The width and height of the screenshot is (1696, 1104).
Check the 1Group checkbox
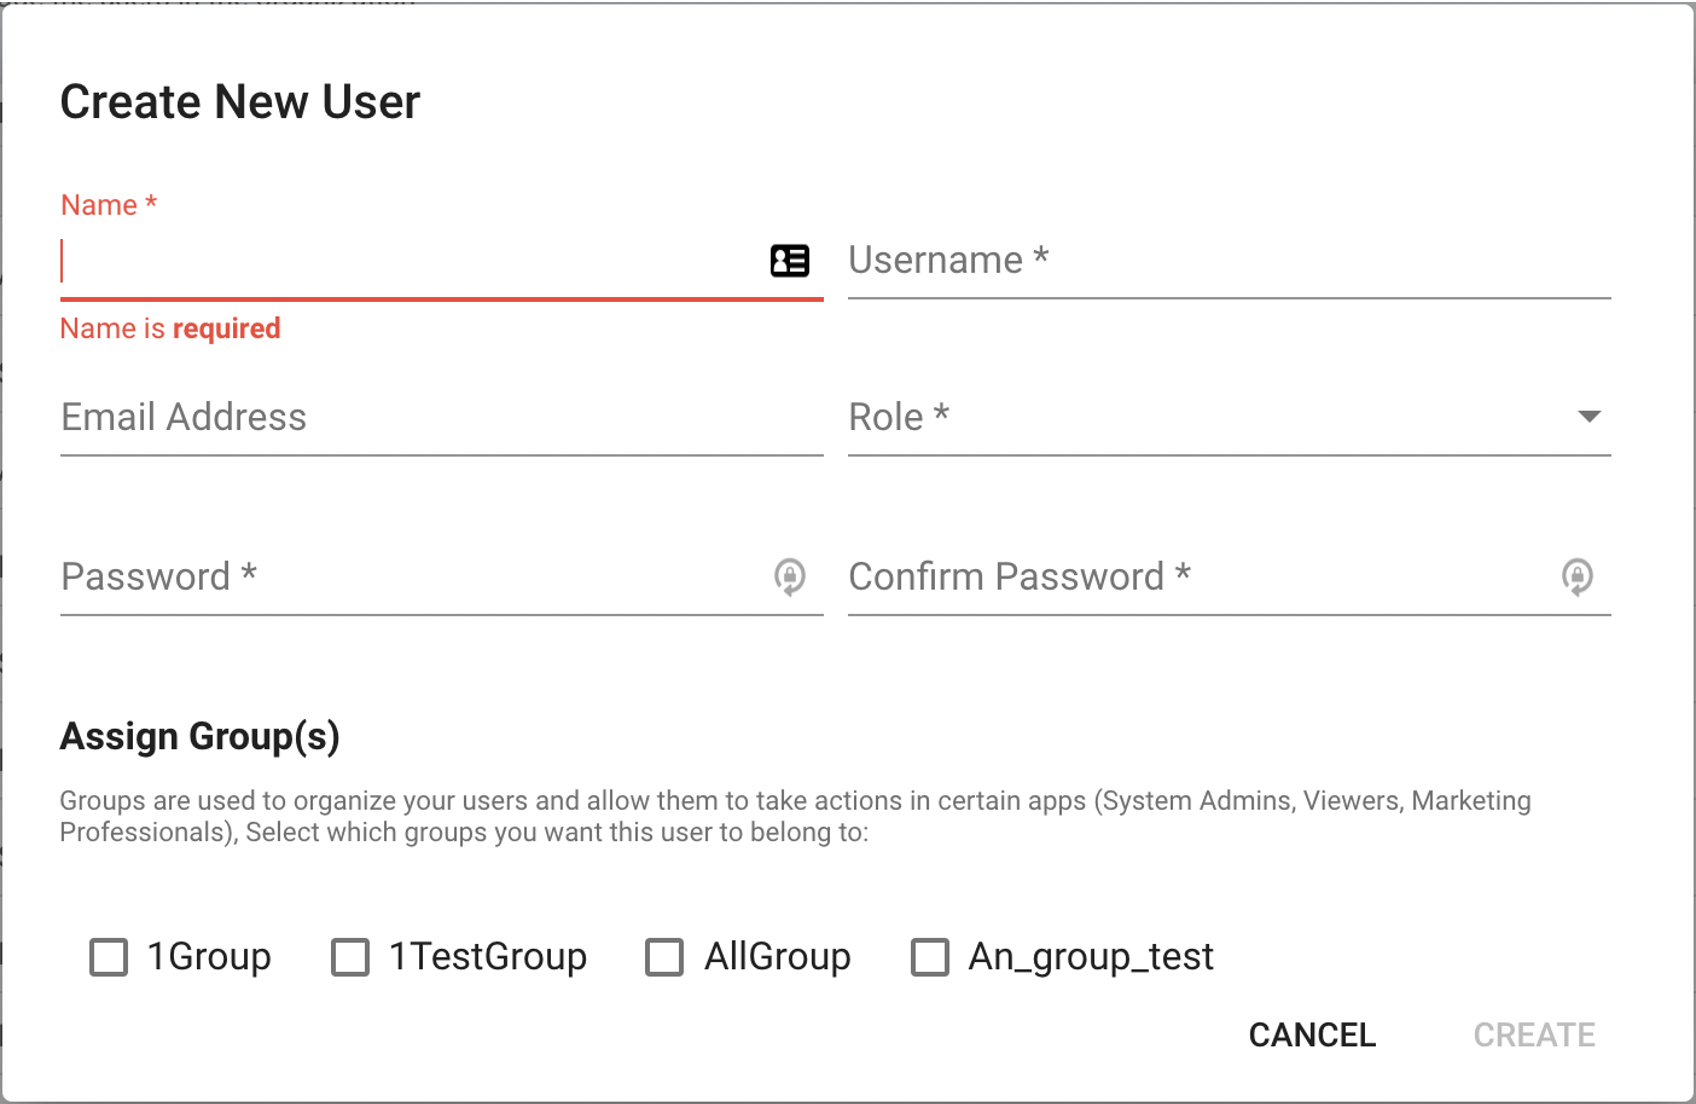tap(107, 957)
